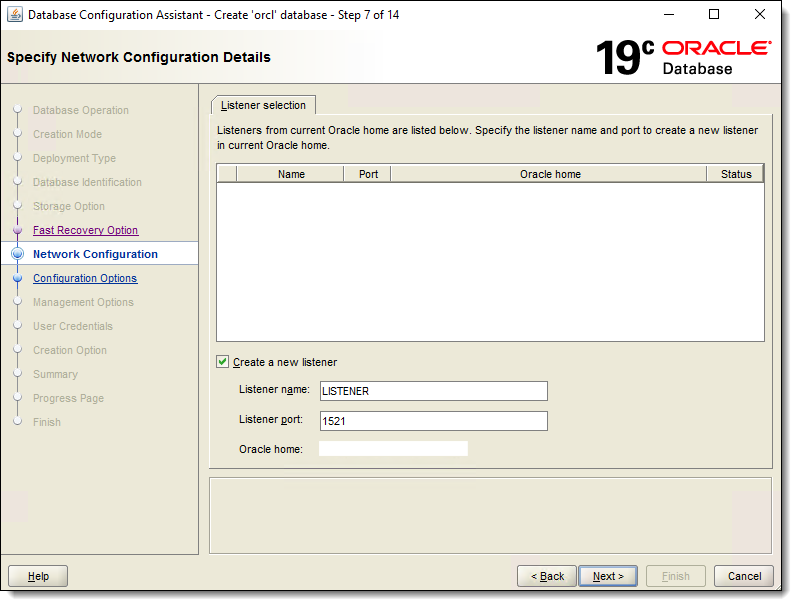This screenshot has height=606, width=797.
Task: Click the Cancel button
Action: click(744, 576)
